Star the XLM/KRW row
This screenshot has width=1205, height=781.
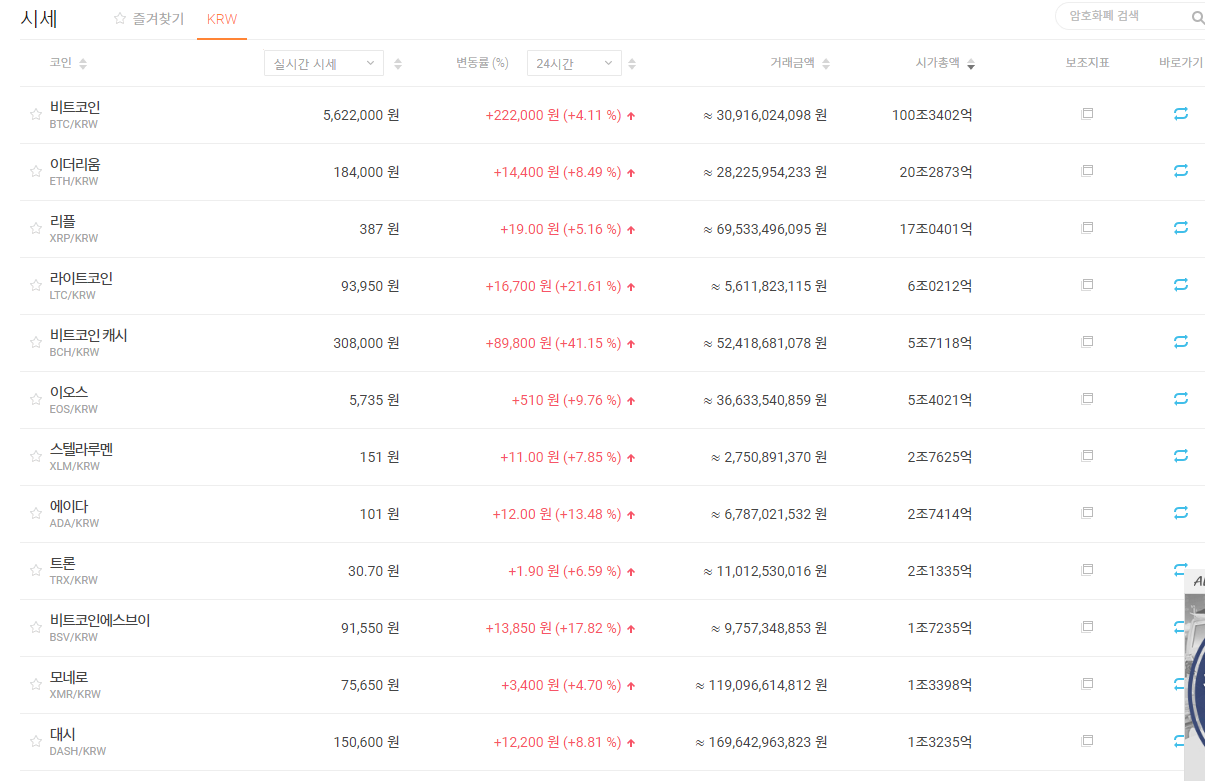pyautogui.click(x=36, y=457)
